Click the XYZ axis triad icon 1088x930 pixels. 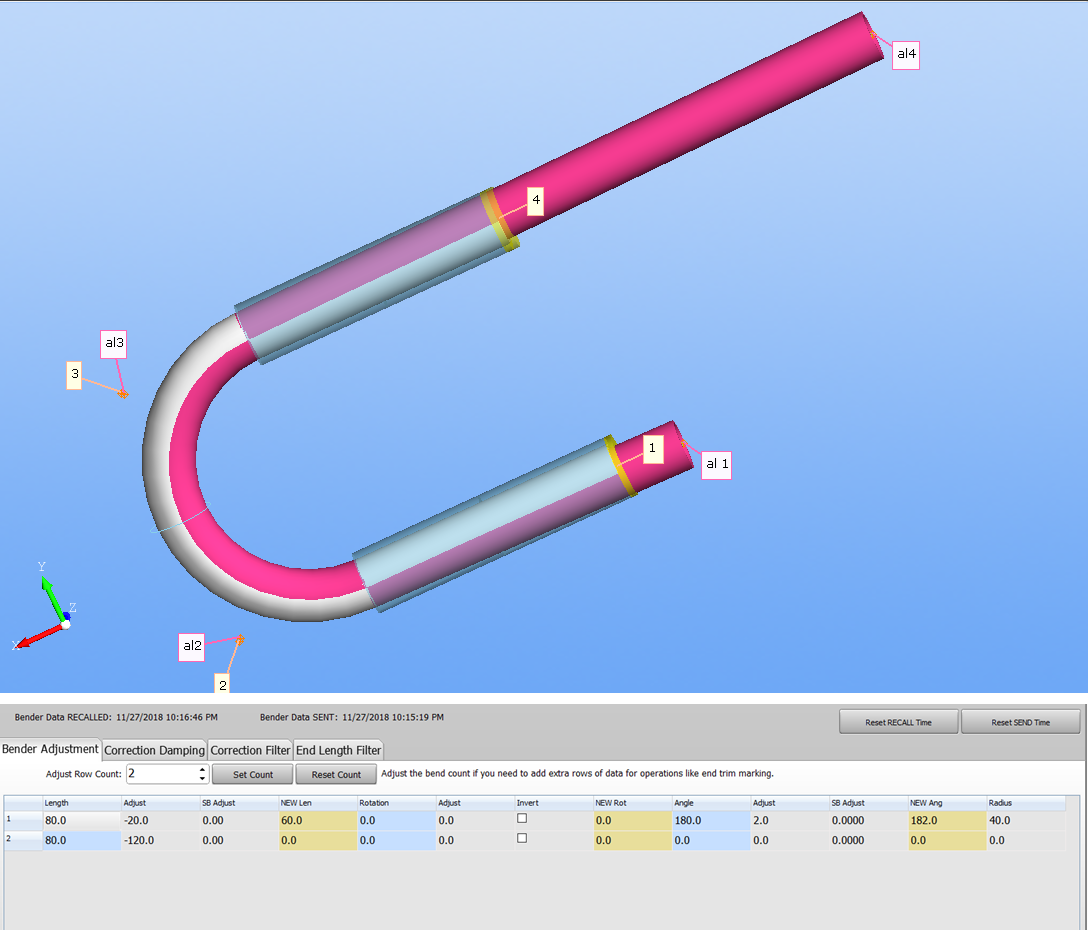[50, 612]
